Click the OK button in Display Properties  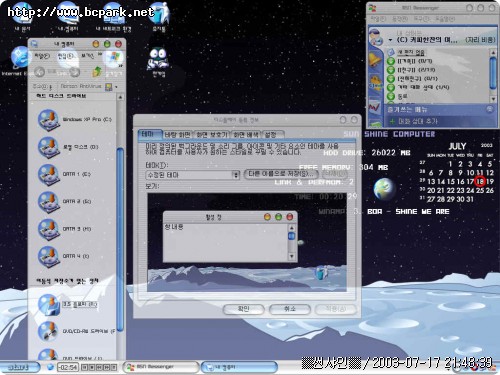tap(244, 309)
